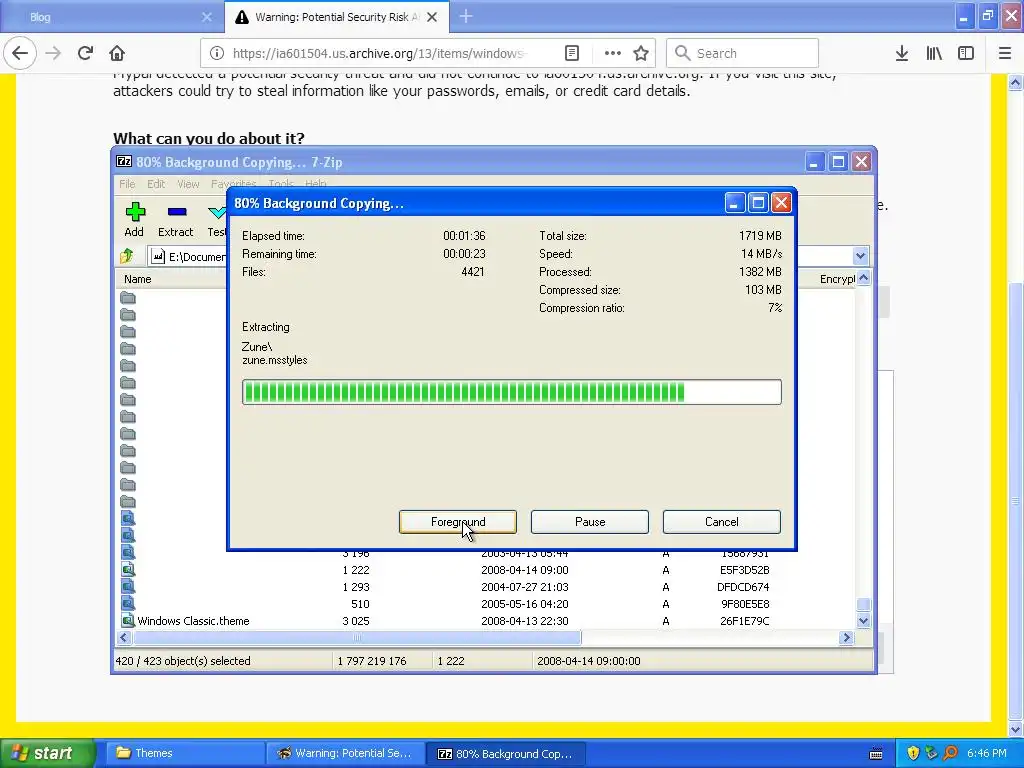Open the File menu in 7-Zip
Screen dimensions: 1024x768
pyautogui.click(x=127, y=184)
